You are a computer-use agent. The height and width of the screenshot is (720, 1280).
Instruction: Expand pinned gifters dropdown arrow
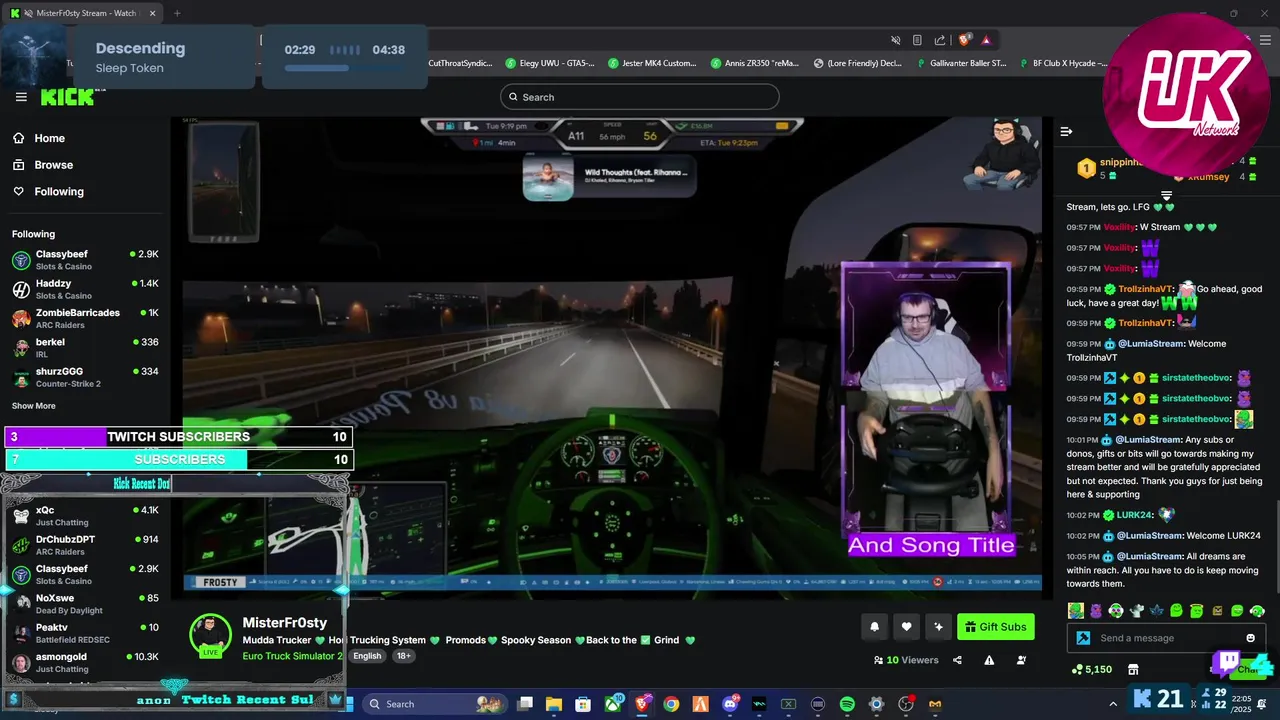click(1166, 195)
